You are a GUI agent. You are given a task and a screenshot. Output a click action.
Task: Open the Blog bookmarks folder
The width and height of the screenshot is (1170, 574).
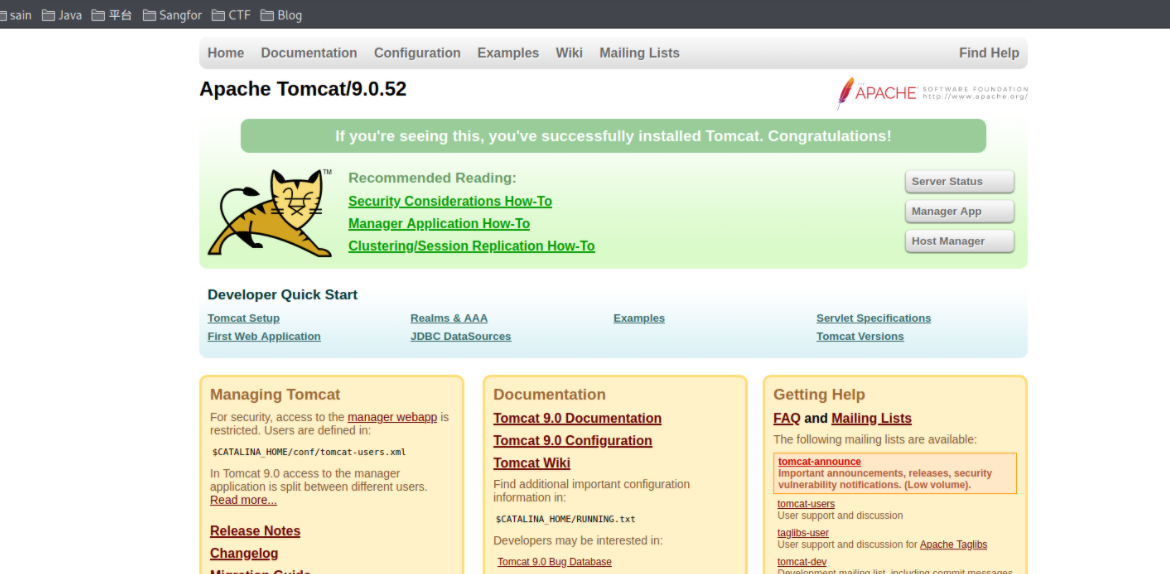[281, 15]
